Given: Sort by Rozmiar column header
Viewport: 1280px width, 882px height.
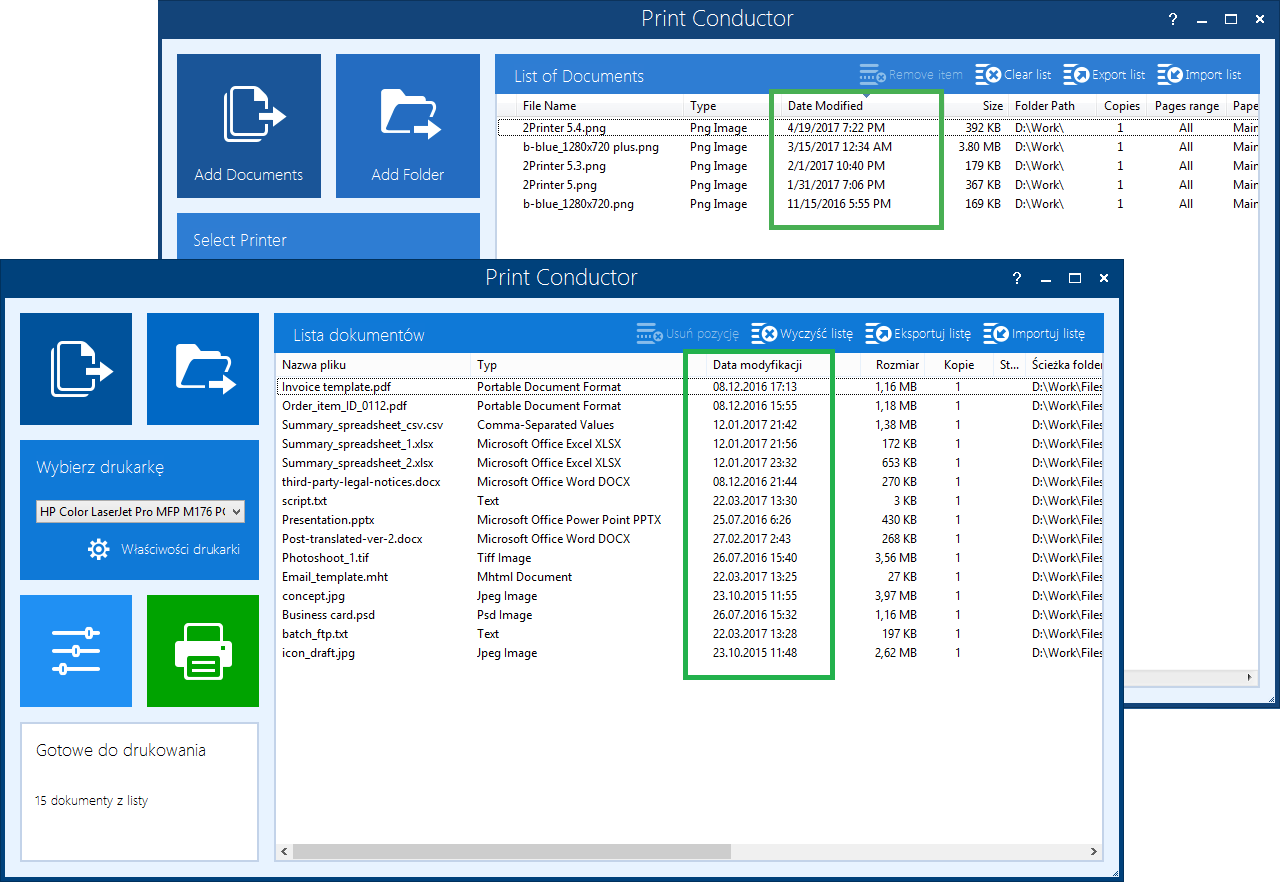Looking at the screenshot, I should [893, 365].
